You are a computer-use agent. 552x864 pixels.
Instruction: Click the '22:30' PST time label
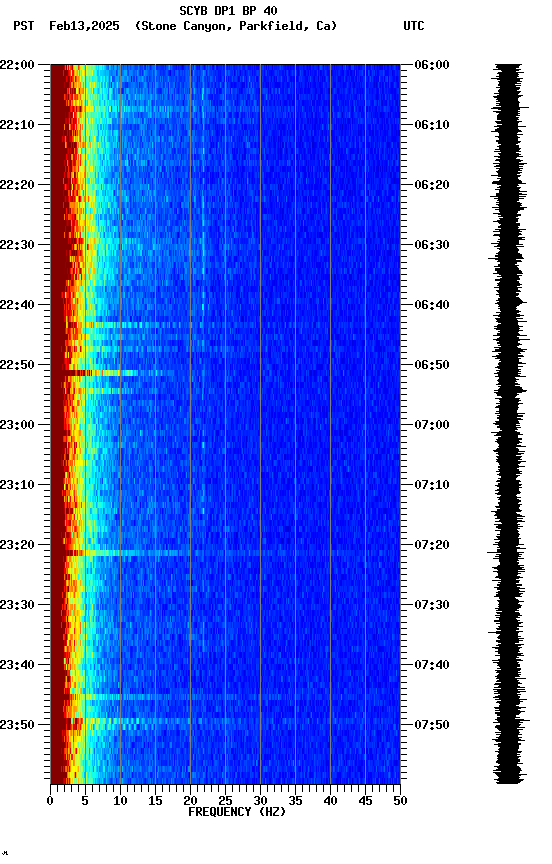click(x=17, y=245)
